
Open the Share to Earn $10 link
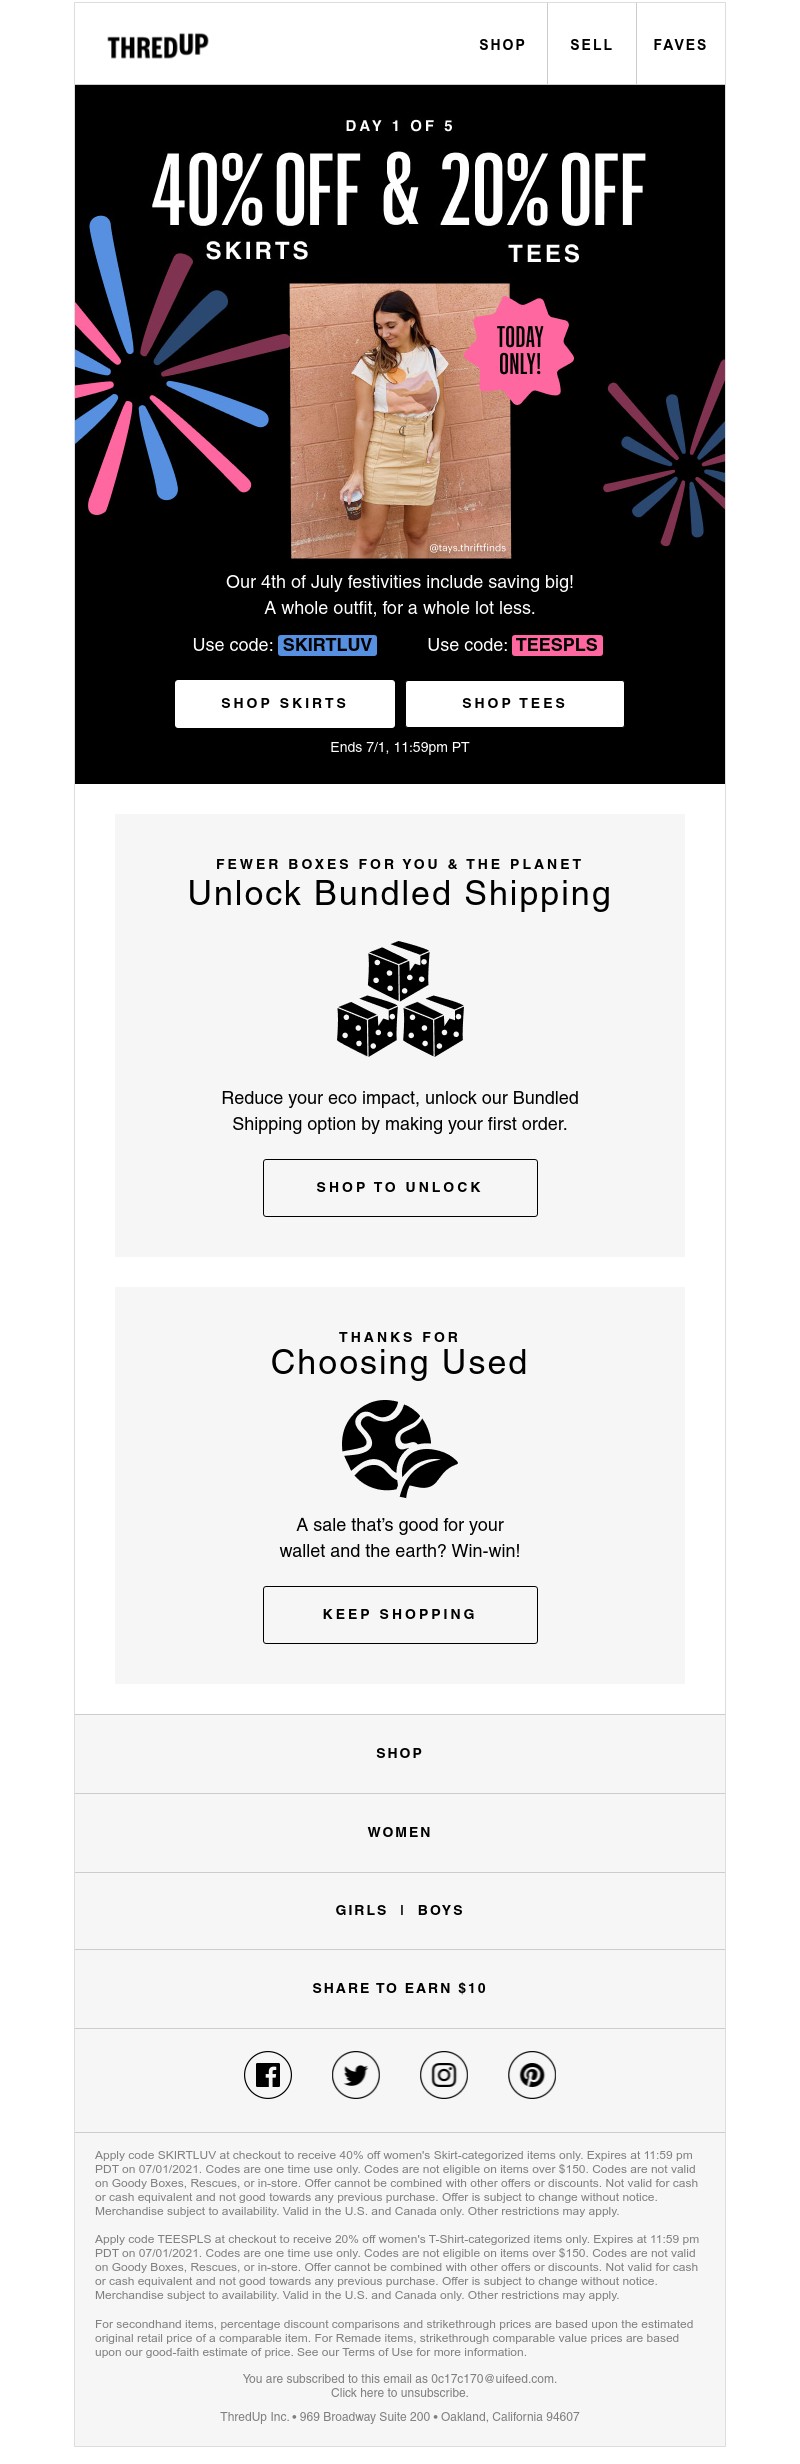pos(400,1989)
